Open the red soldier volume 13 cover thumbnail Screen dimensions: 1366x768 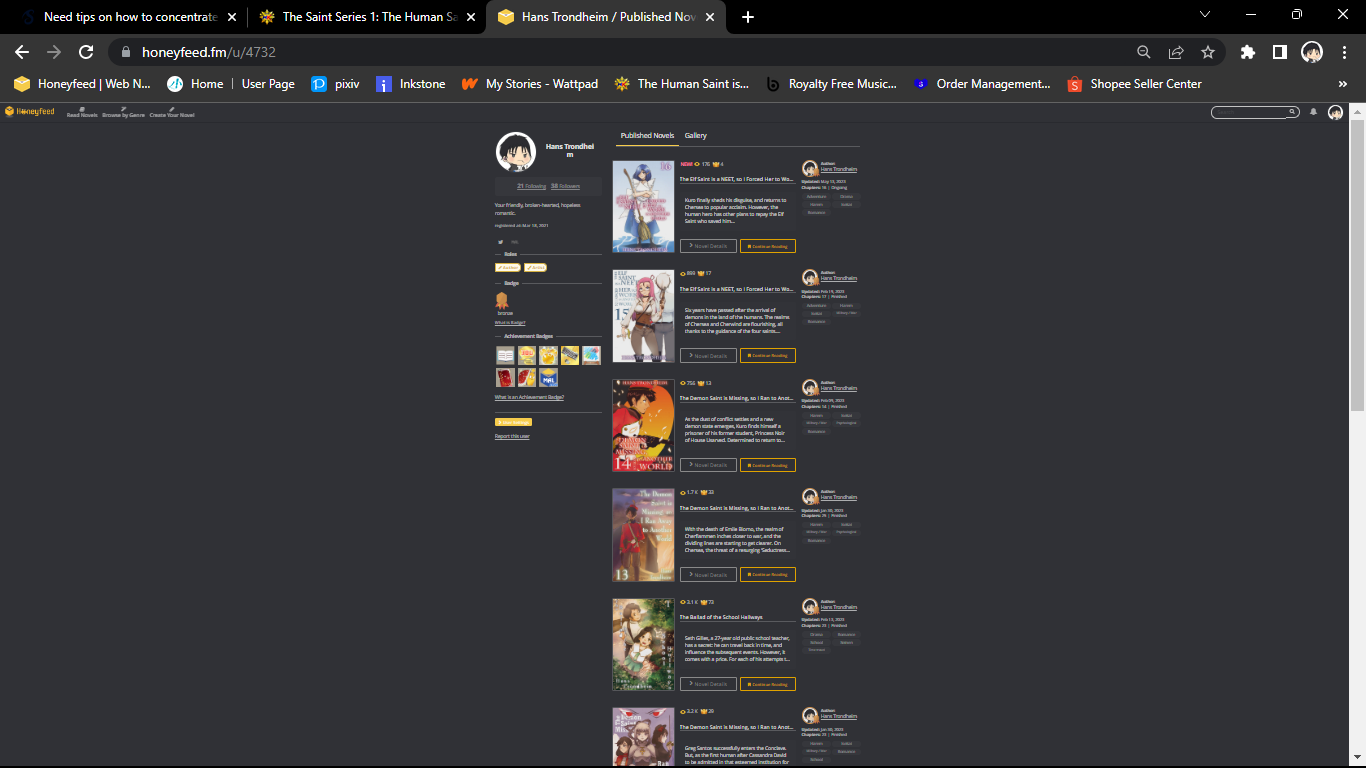tap(643, 535)
